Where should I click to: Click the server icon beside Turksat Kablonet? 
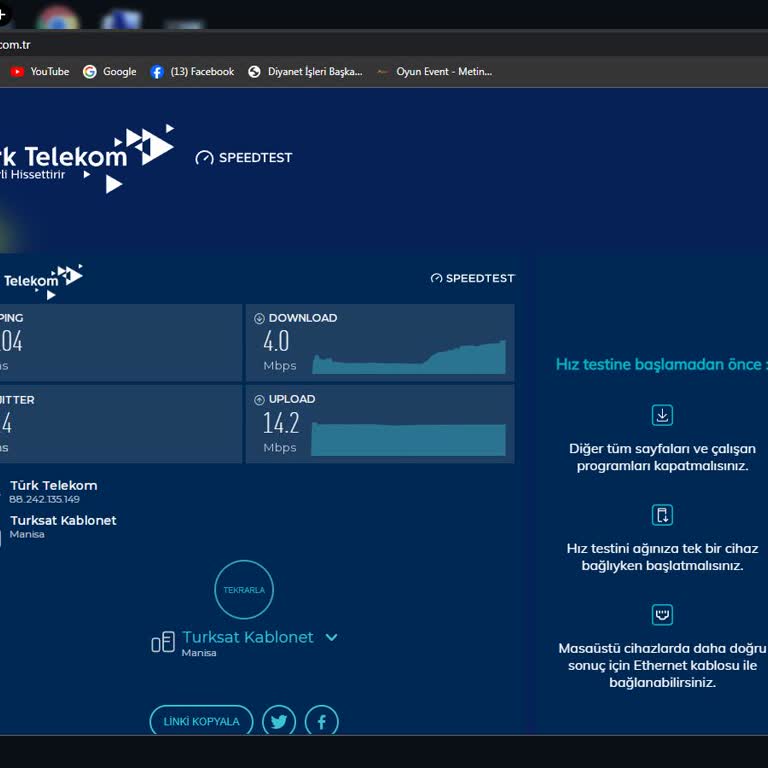[x=163, y=642]
